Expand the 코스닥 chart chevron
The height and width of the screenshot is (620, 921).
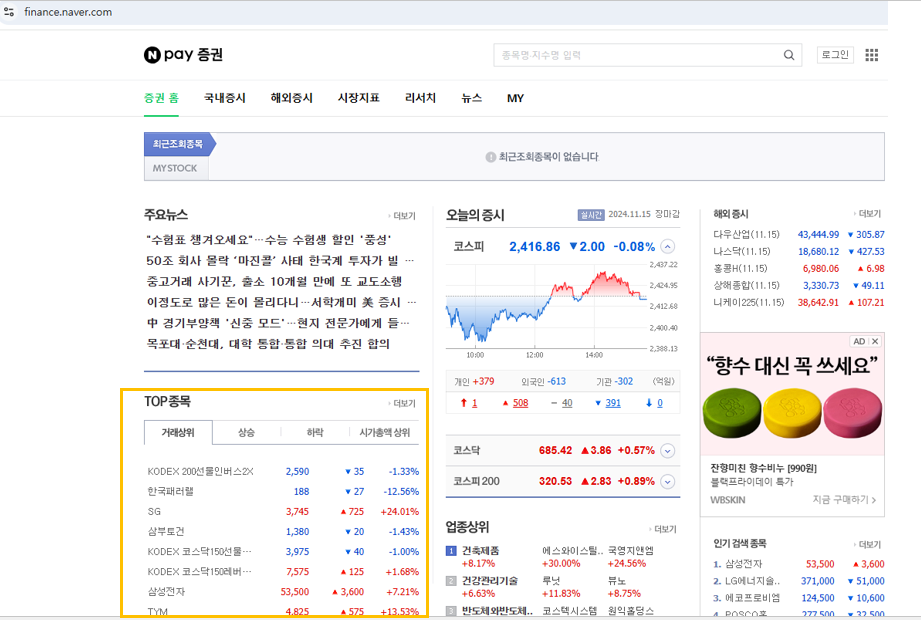point(668,451)
